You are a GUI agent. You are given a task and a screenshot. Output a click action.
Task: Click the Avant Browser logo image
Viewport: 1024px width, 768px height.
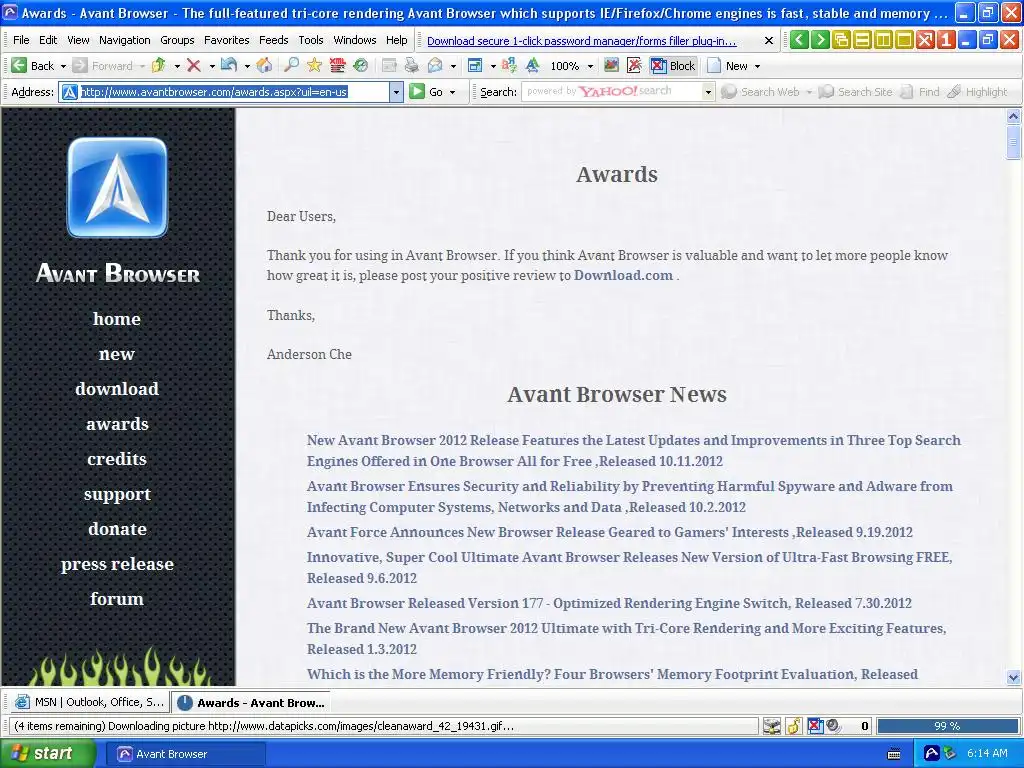(118, 187)
